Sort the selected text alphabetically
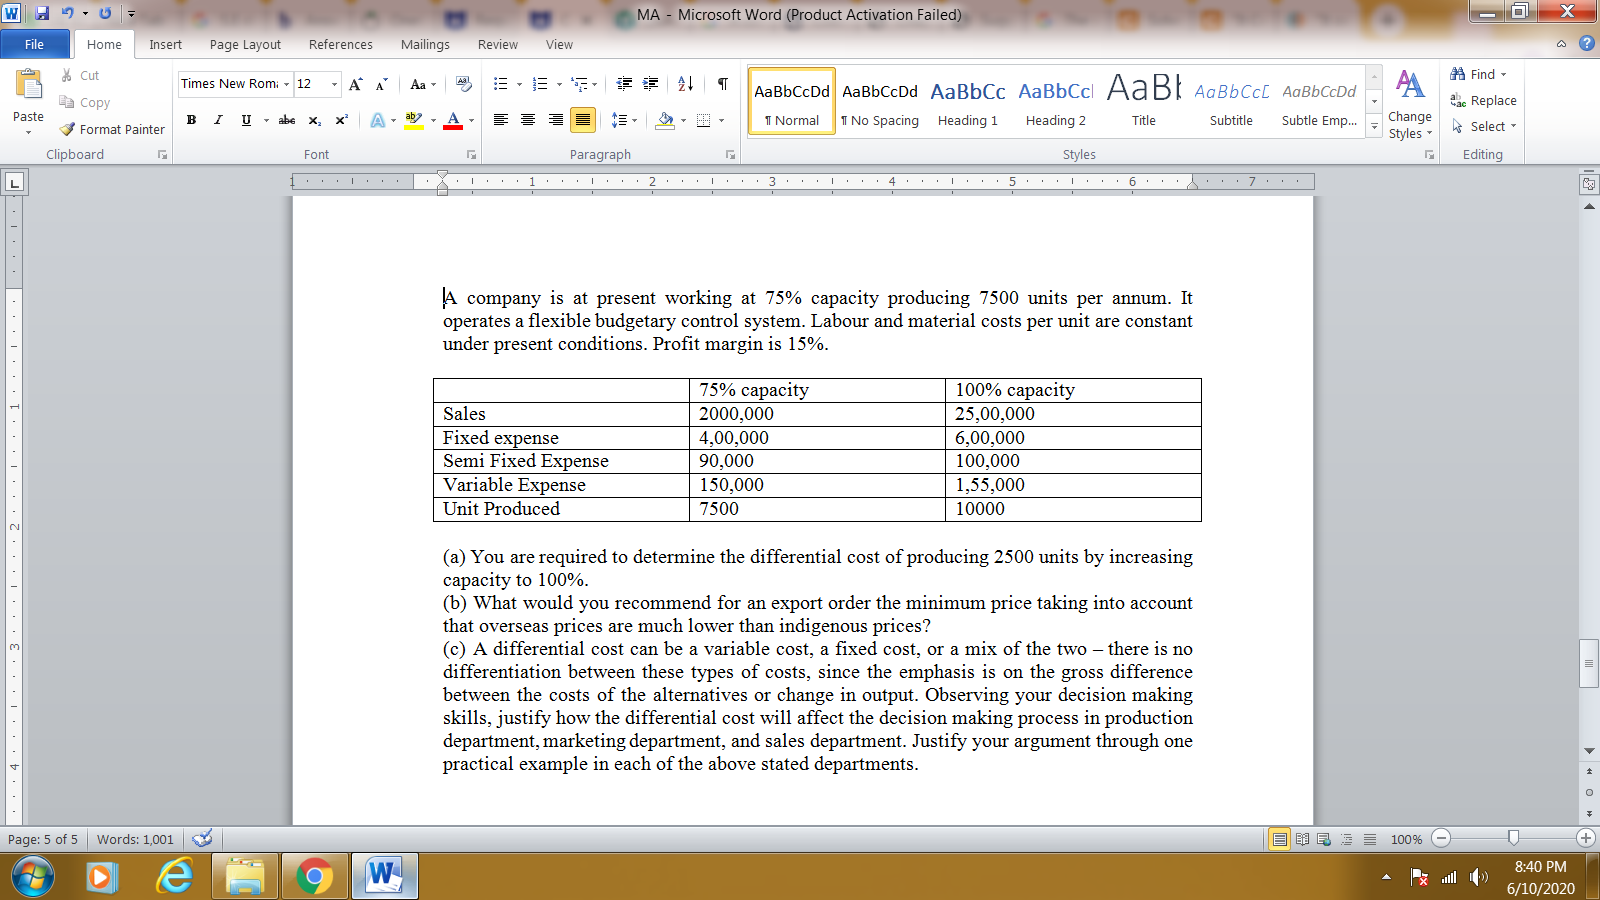Image resolution: width=1600 pixels, height=900 pixels. point(687,84)
